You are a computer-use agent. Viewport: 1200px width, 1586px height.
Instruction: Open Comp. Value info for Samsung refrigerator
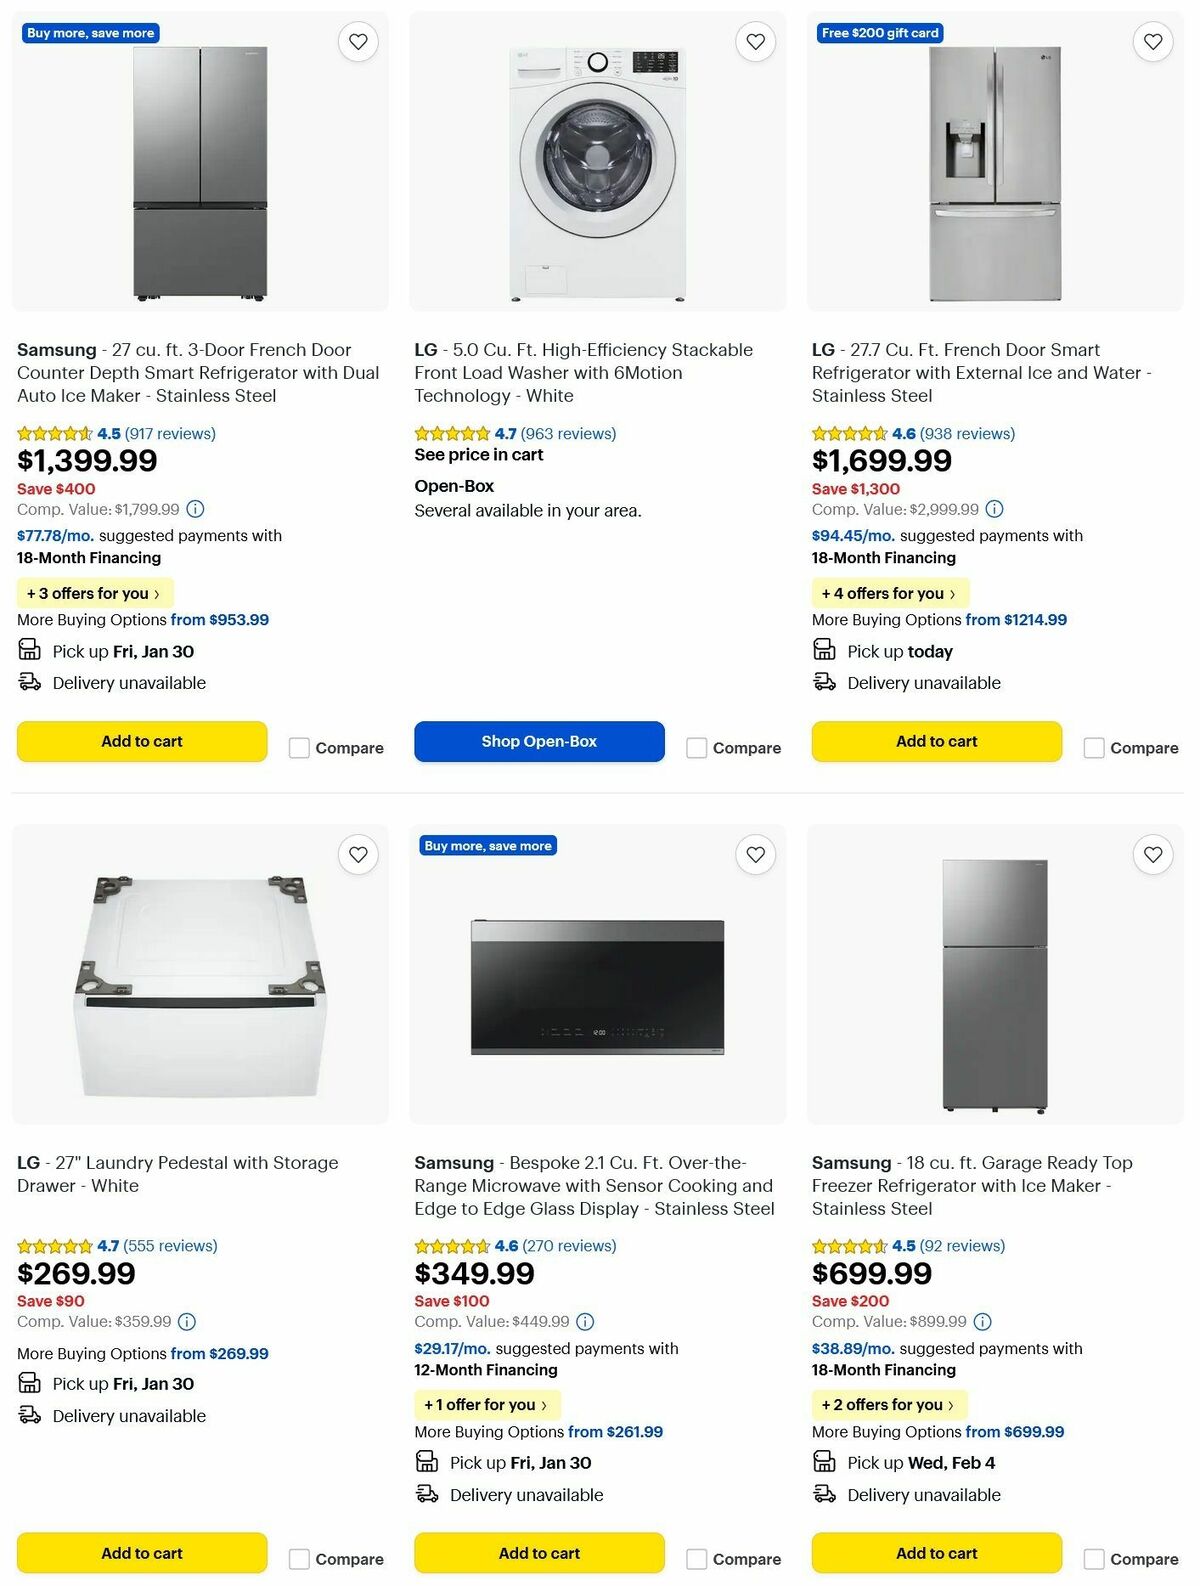click(195, 509)
